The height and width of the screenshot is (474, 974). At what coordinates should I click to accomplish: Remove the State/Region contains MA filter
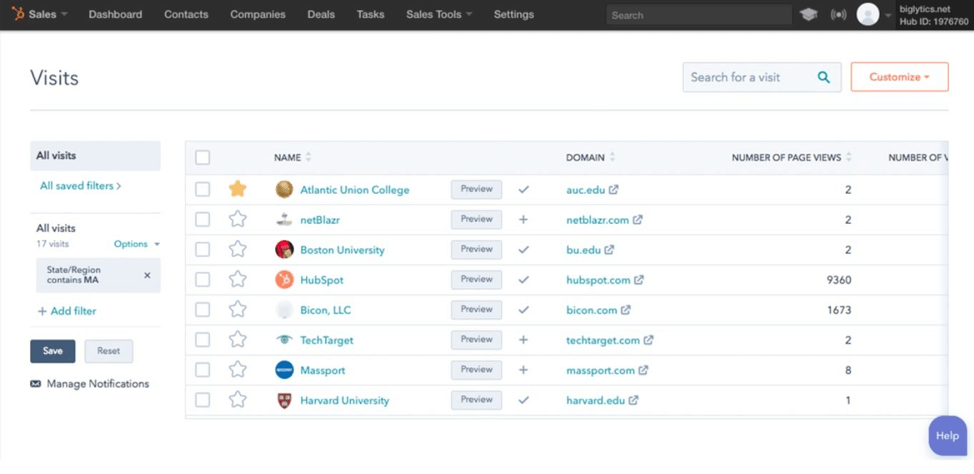147,275
